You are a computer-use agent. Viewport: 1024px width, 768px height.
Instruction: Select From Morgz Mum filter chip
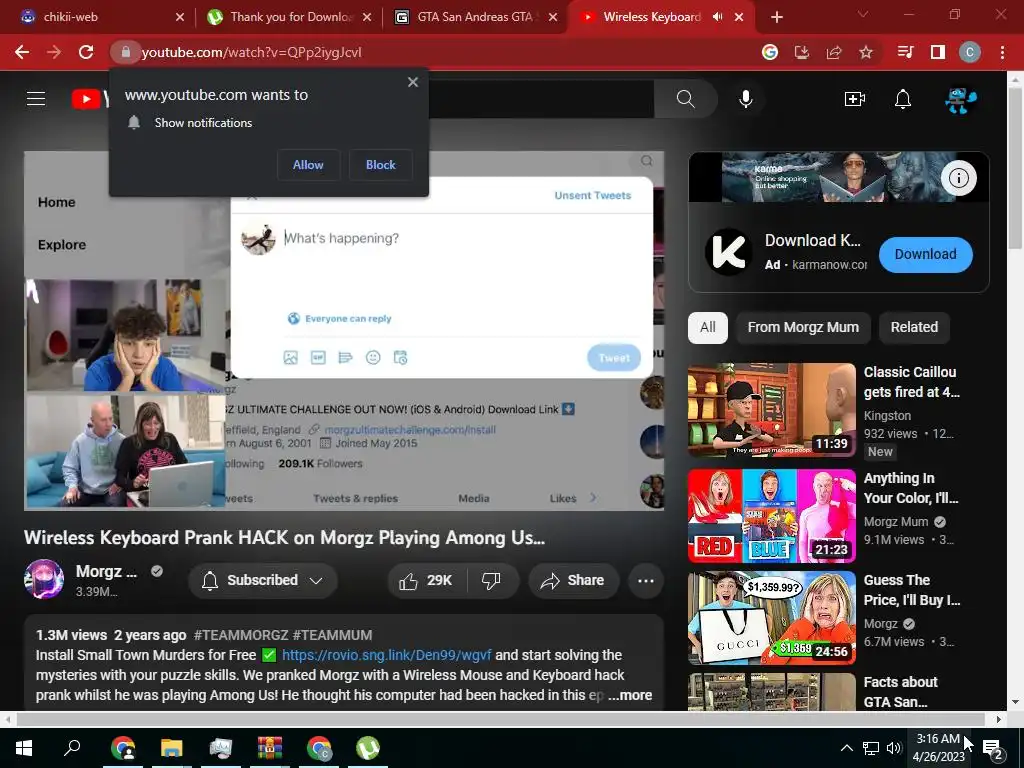pyautogui.click(x=803, y=327)
